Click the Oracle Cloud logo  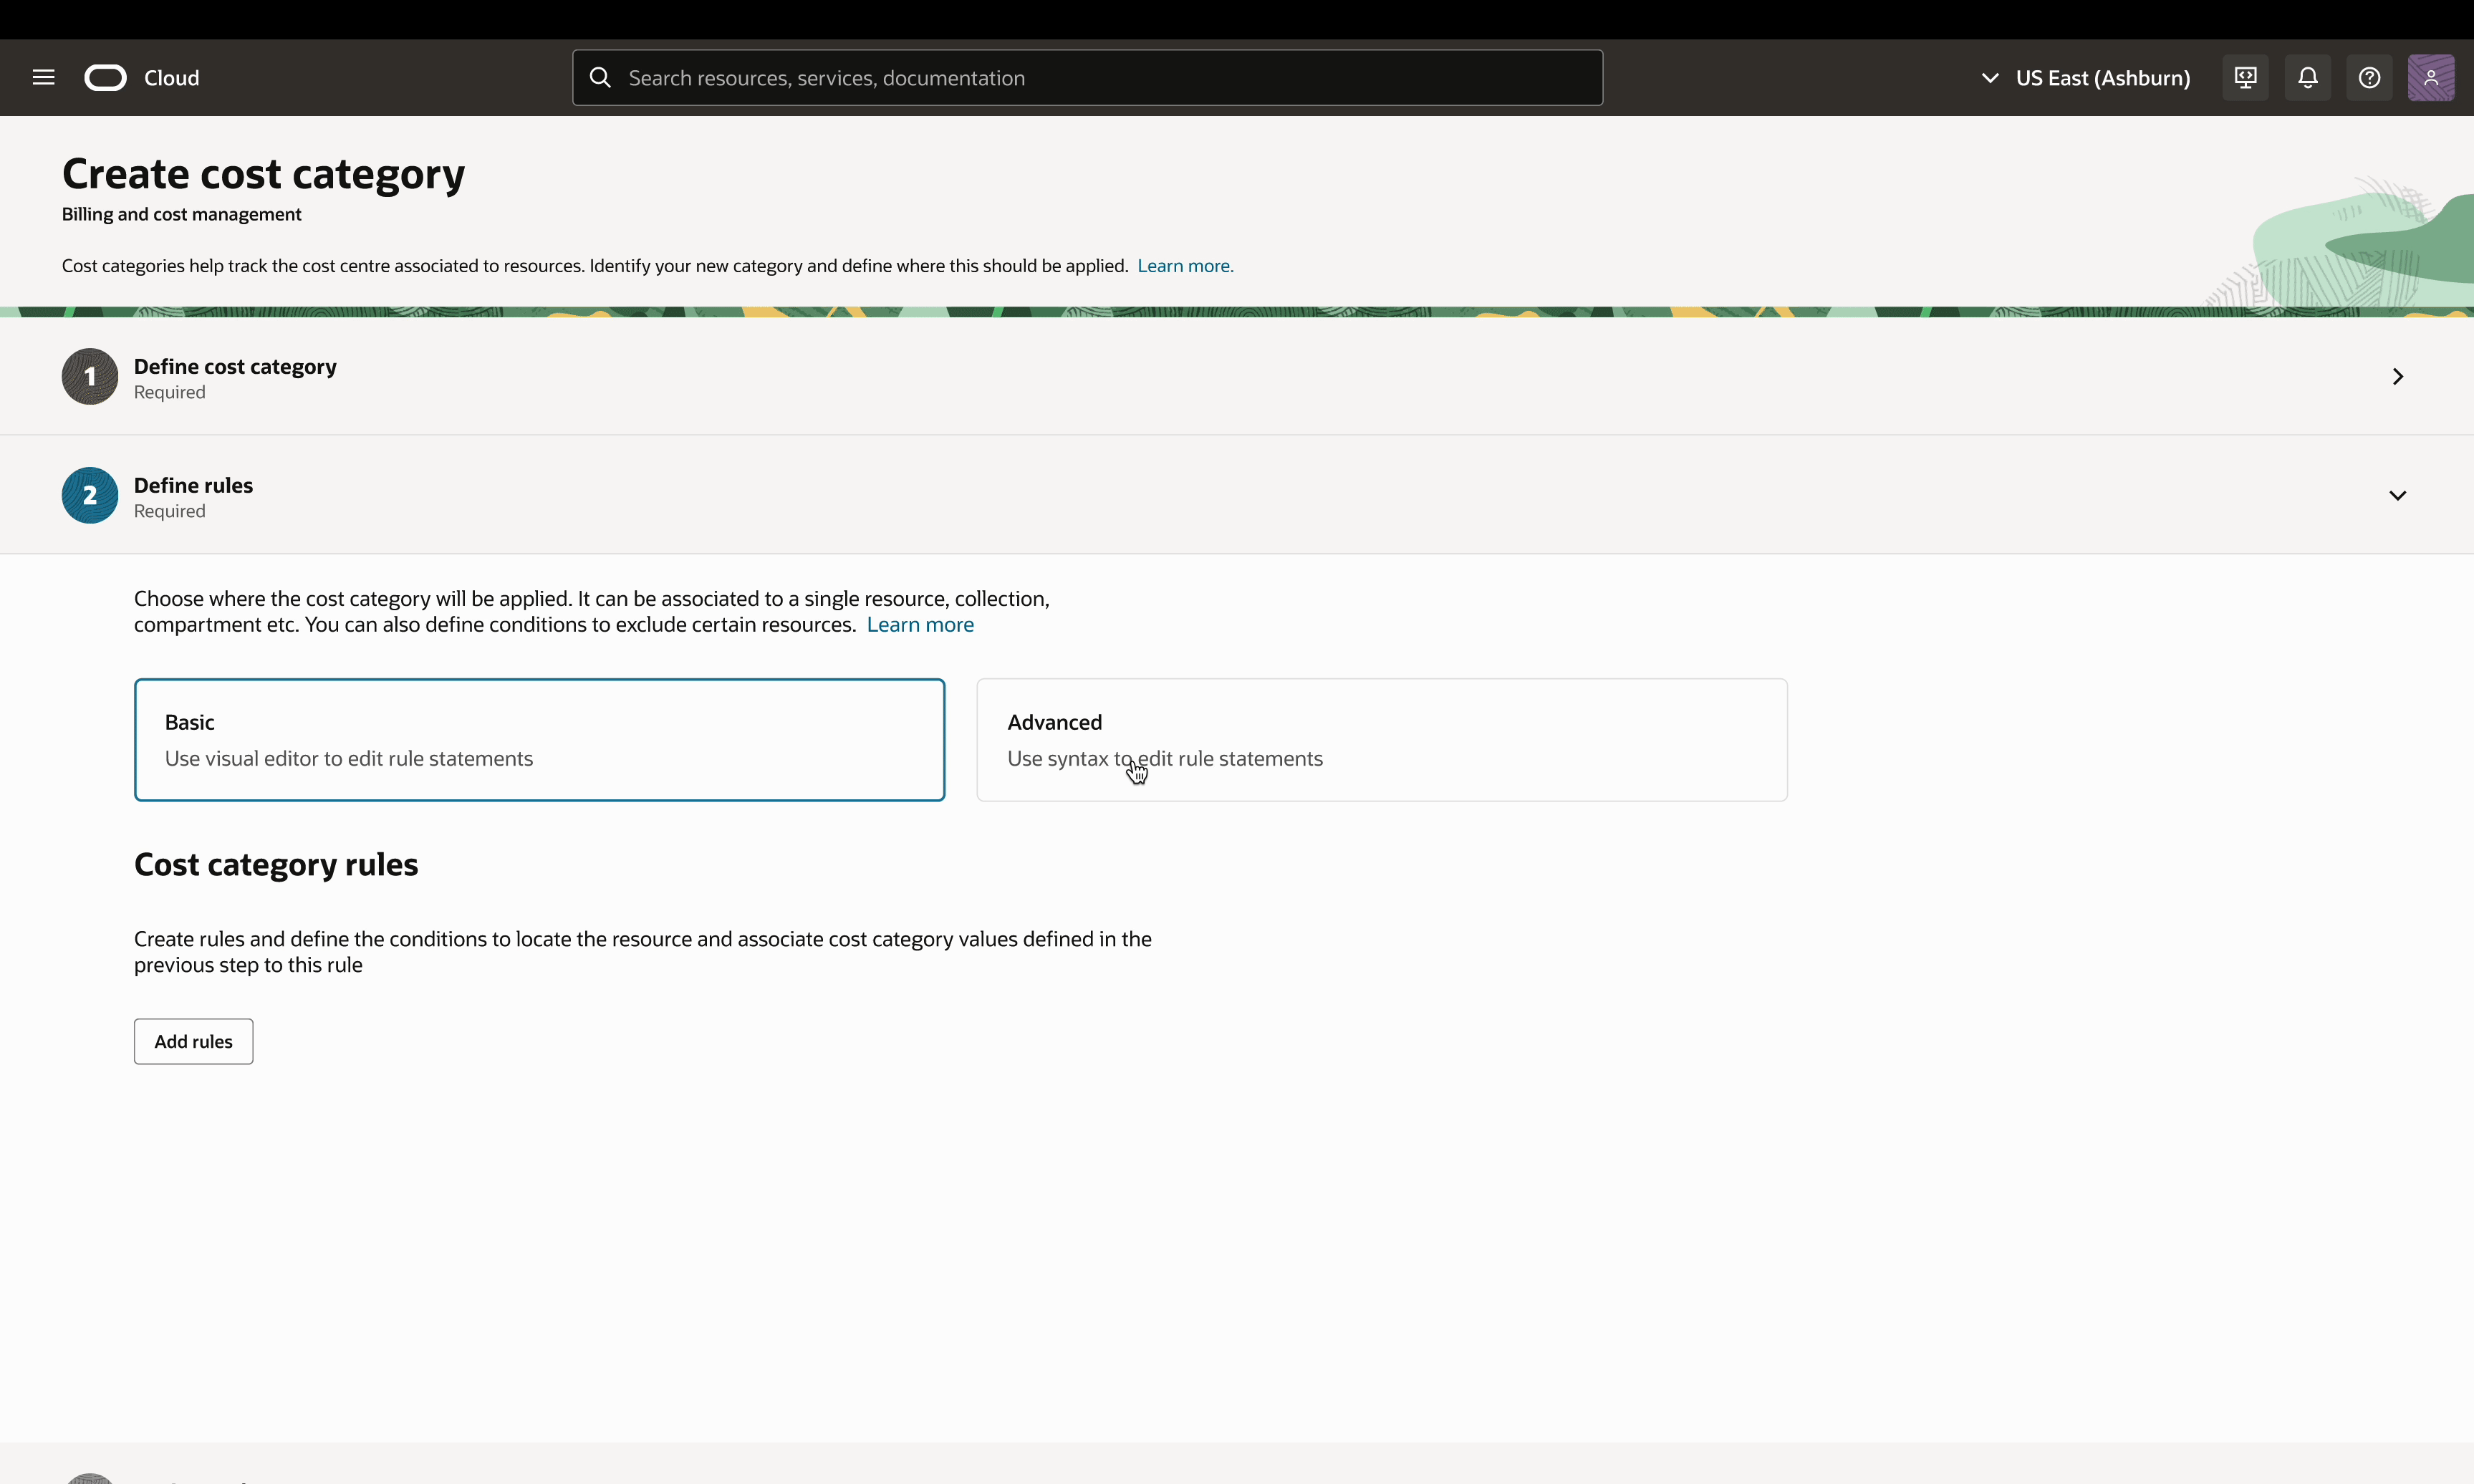click(105, 78)
